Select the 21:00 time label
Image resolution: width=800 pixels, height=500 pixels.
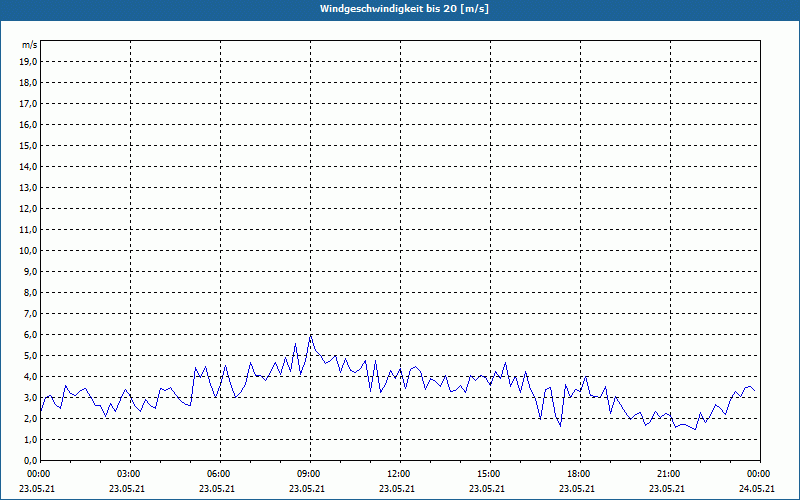669,474
